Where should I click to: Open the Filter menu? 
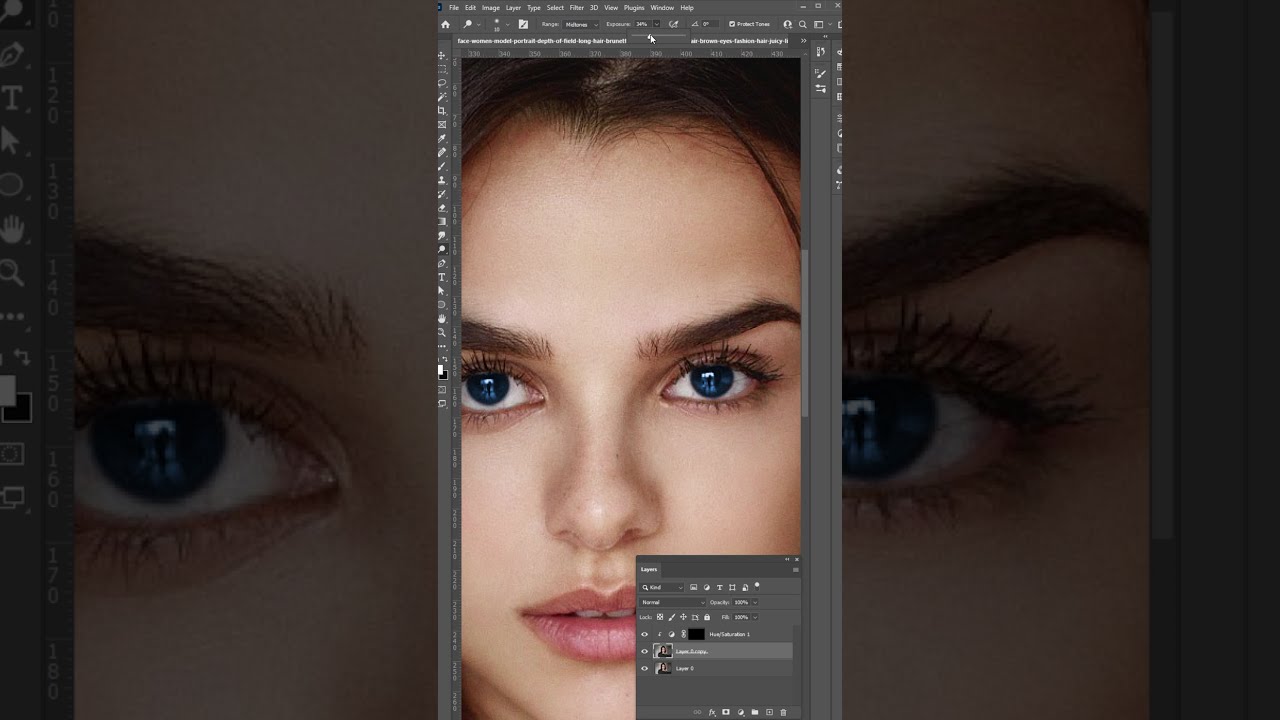pyautogui.click(x=576, y=8)
